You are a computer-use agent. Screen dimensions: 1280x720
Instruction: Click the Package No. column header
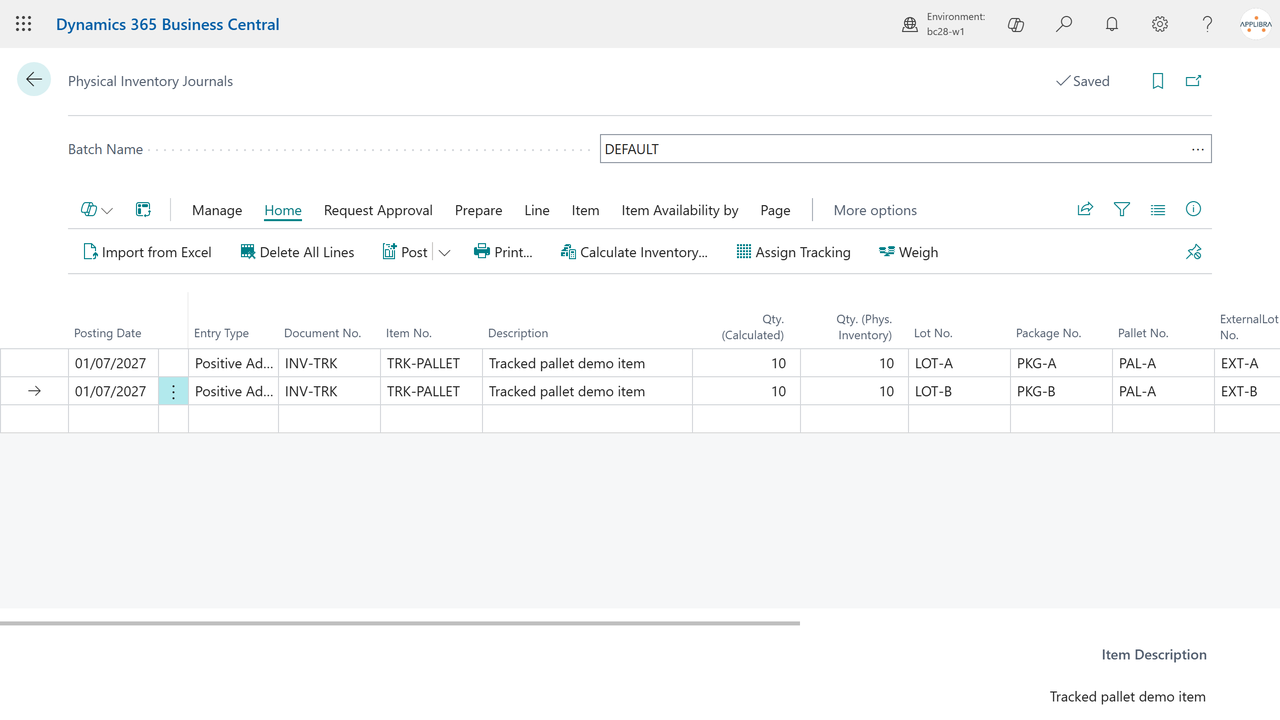point(1049,333)
